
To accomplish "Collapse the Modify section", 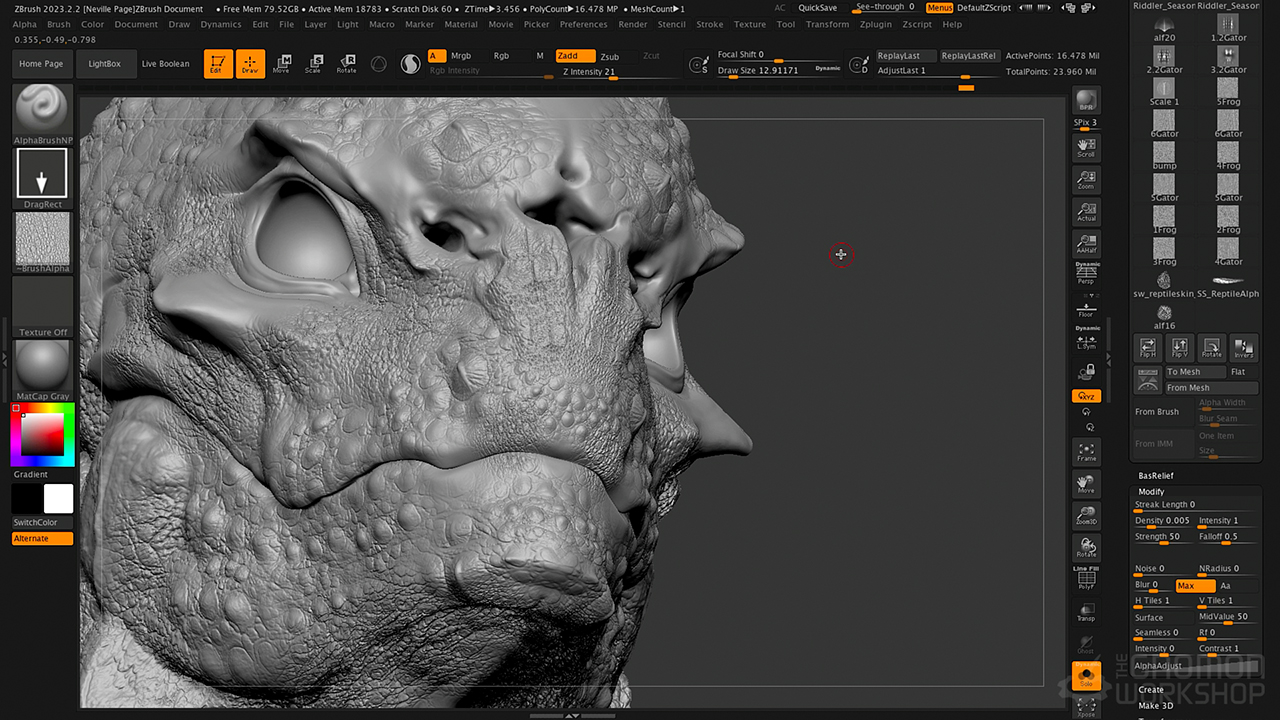I will click(x=1151, y=491).
